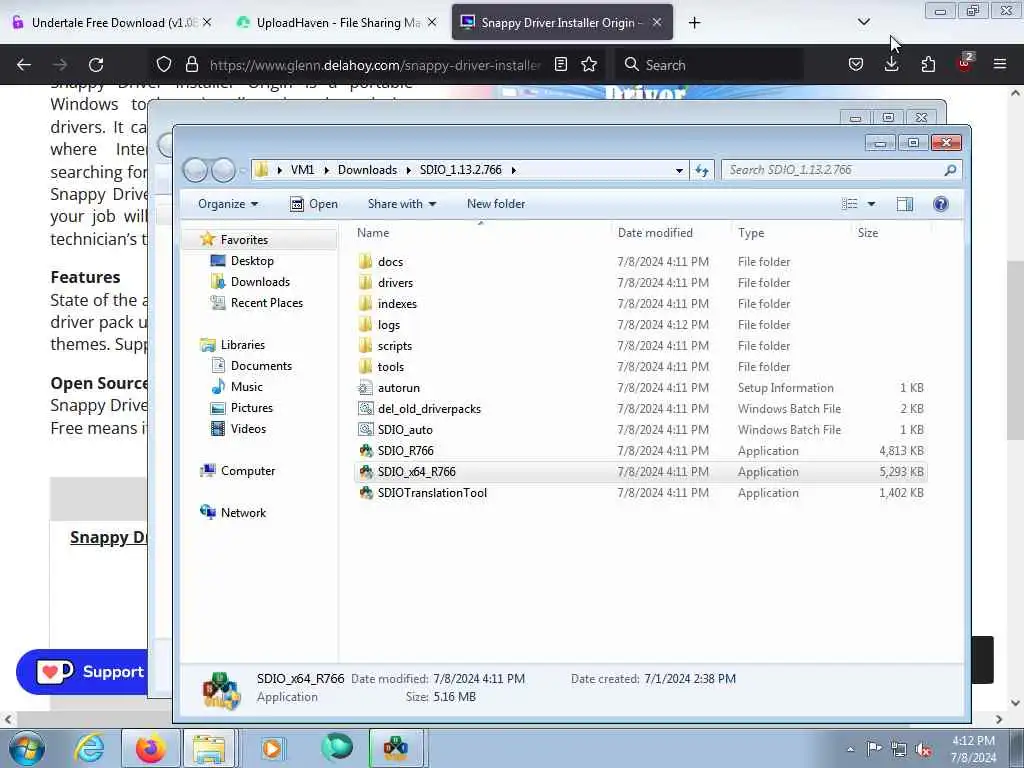Open the Pocket save icon in Firefox
Screen dimensions: 1024x768
pos(856,64)
